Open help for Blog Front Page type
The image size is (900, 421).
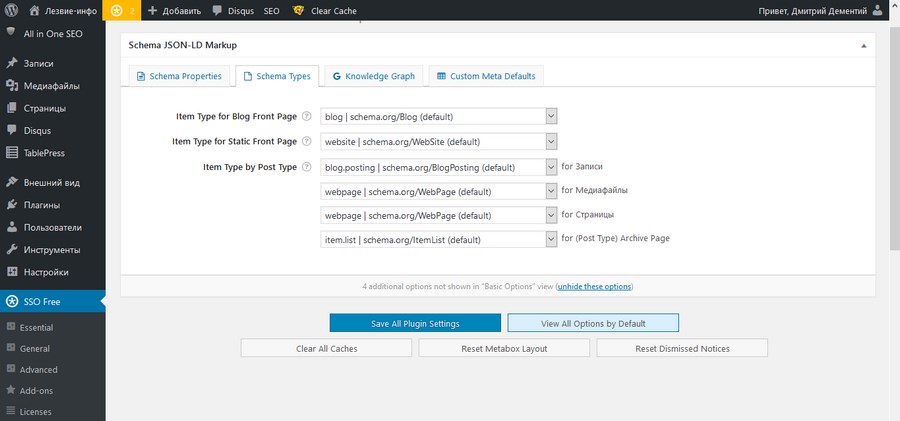pyautogui.click(x=307, y=117)
